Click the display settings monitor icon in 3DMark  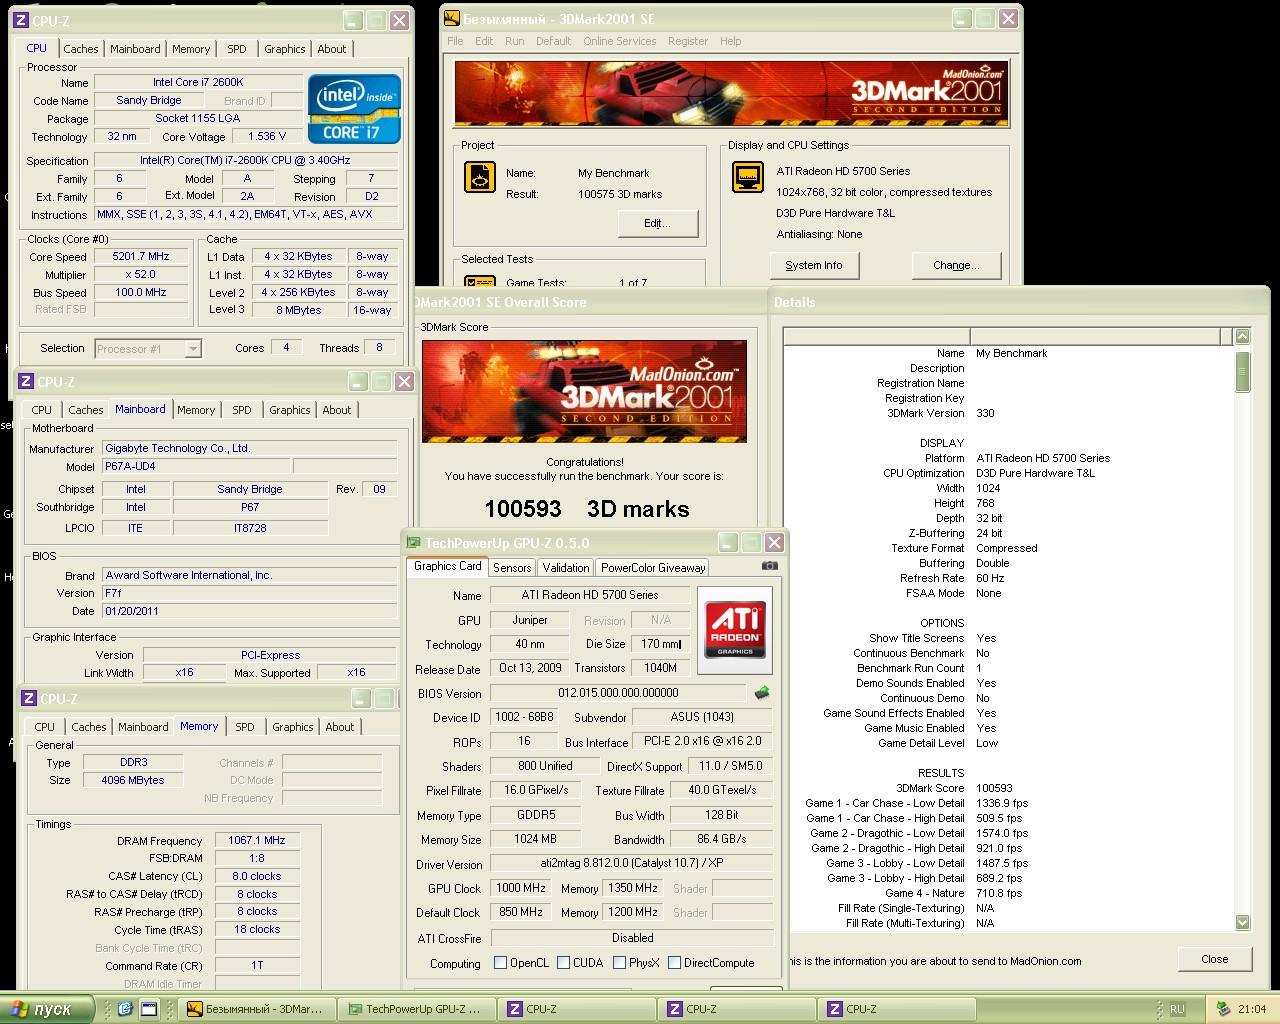point(748,177)
